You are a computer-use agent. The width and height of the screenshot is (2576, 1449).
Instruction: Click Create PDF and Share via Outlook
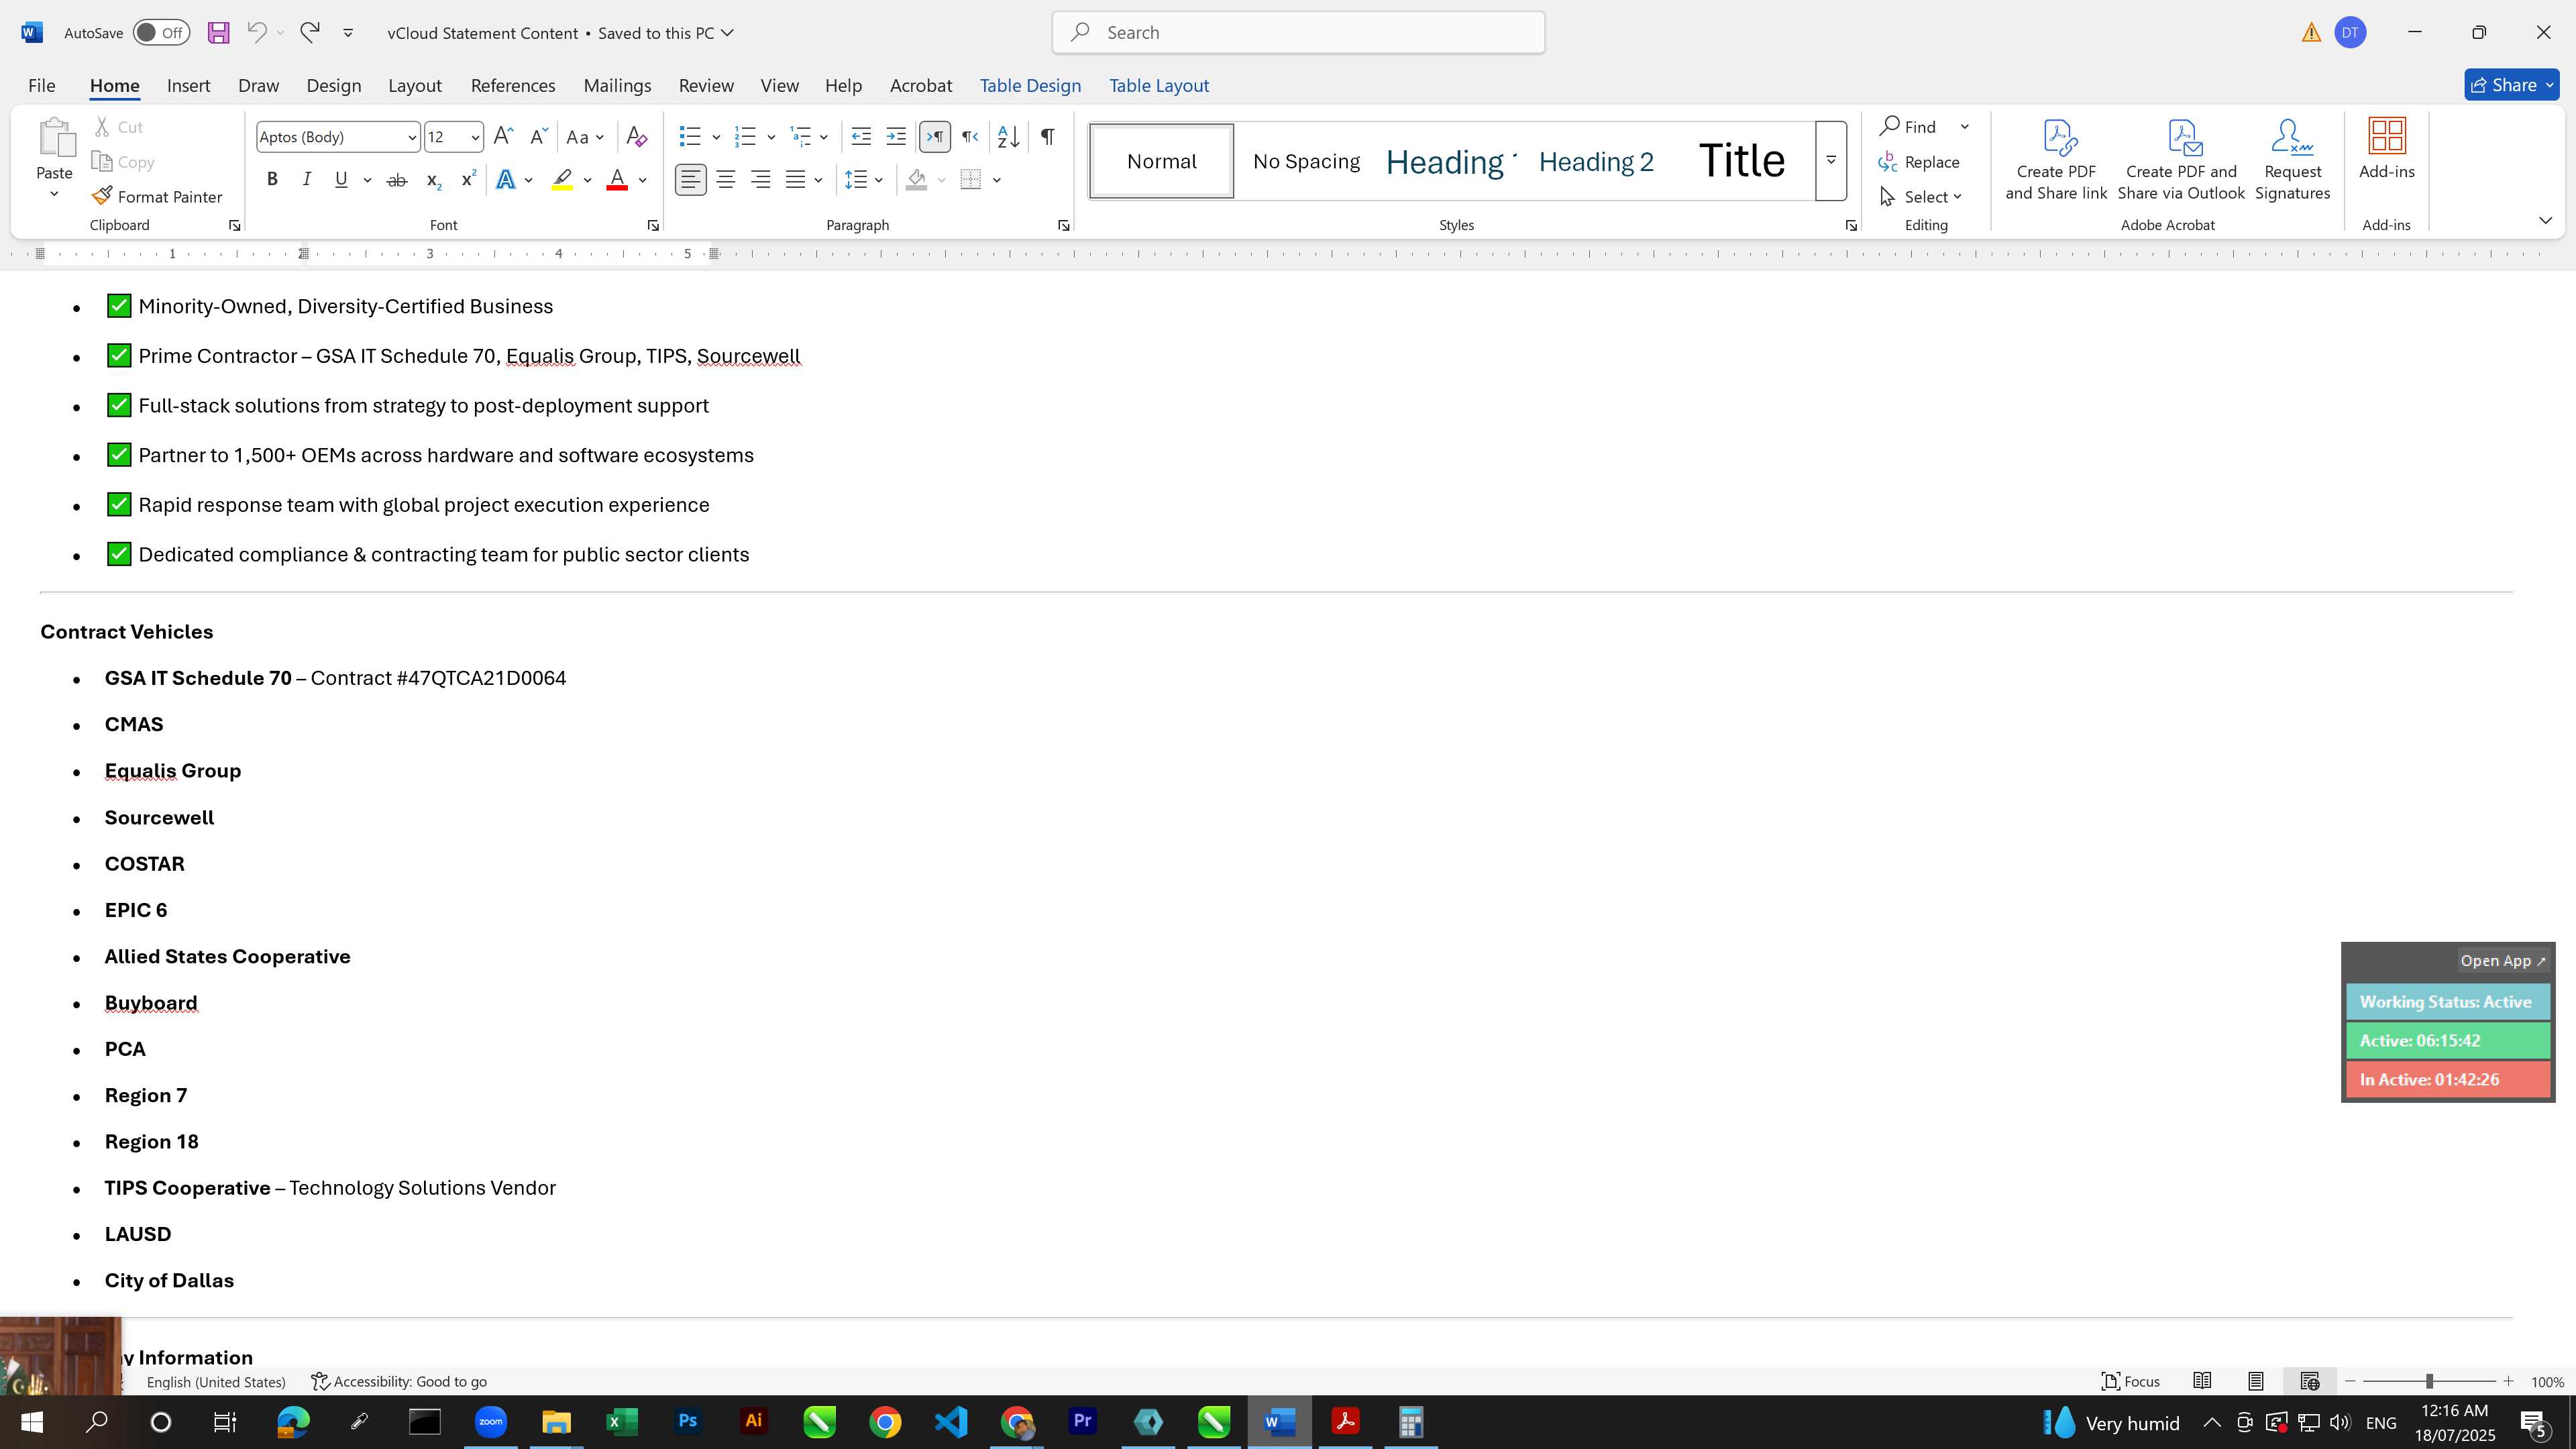tap(2181, 160)
